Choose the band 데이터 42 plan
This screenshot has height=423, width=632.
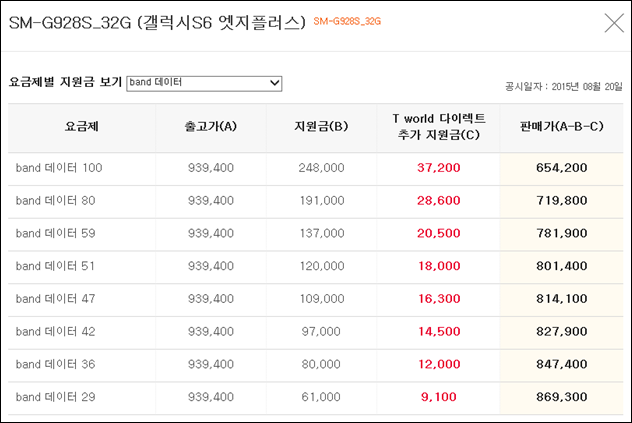[x=56, y=331]
